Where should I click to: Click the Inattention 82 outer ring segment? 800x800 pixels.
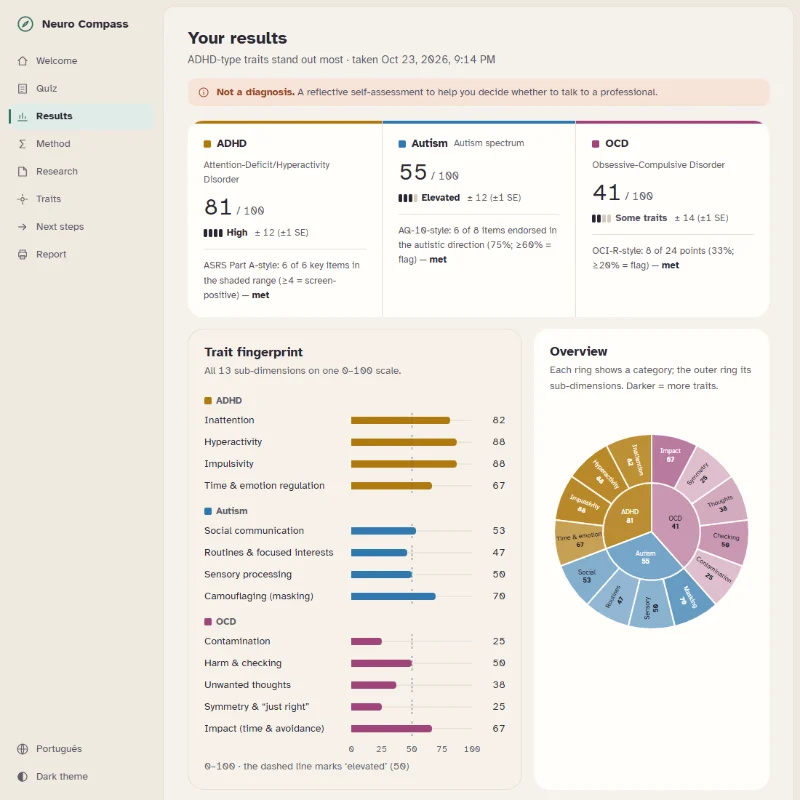click(634, 458)
